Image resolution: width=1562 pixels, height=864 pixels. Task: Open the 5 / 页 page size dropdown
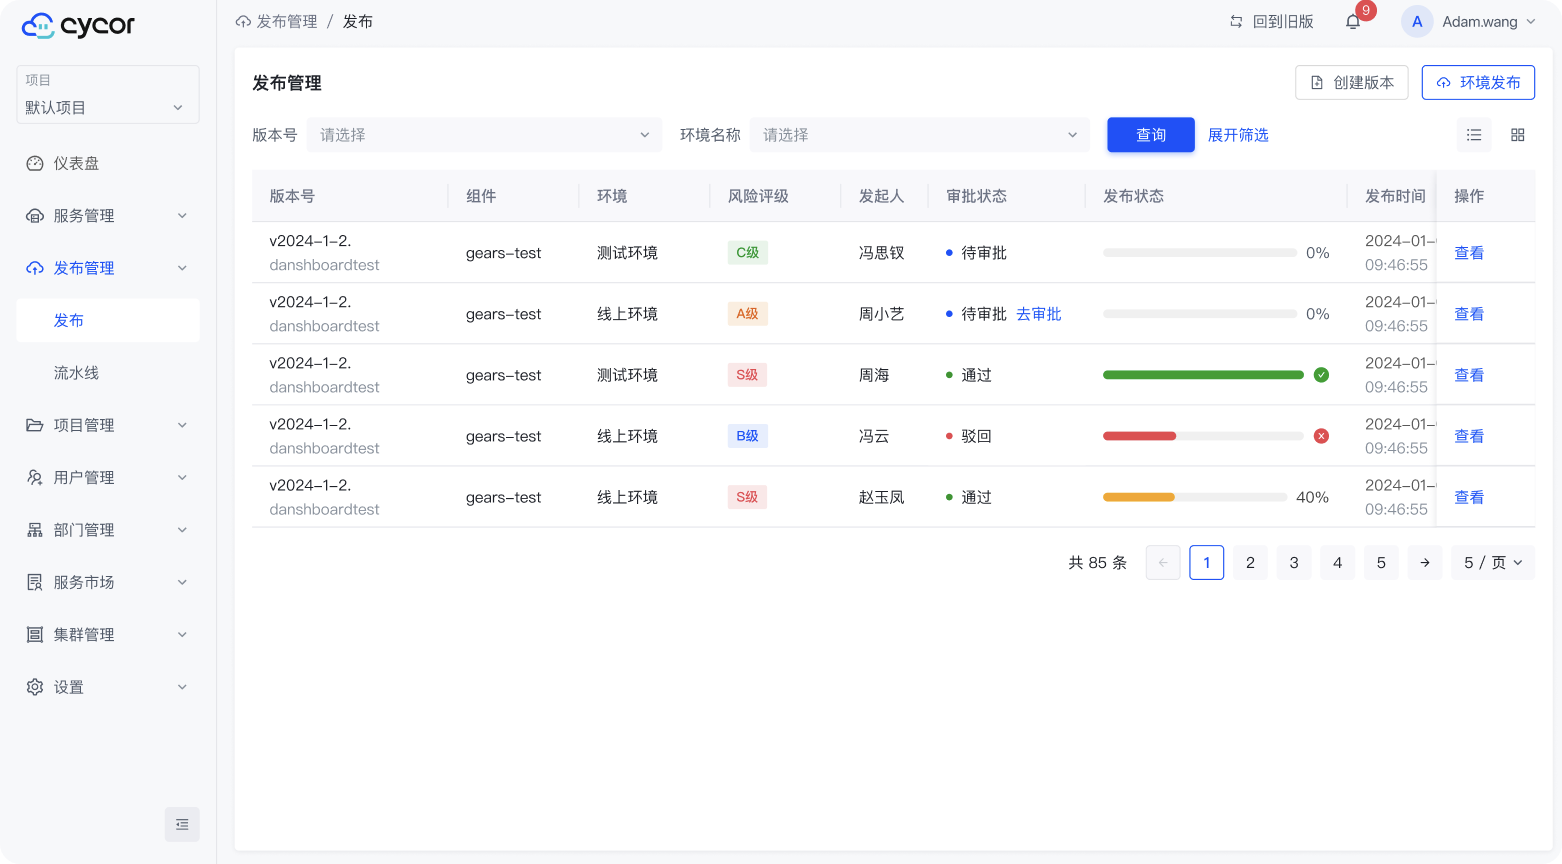[1492, 563]
